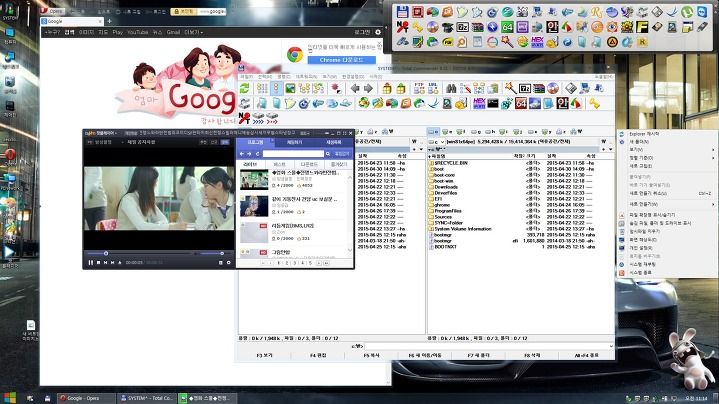Click the search input in media player browser
The image size is (719, 404).
(x=293, y=154)
